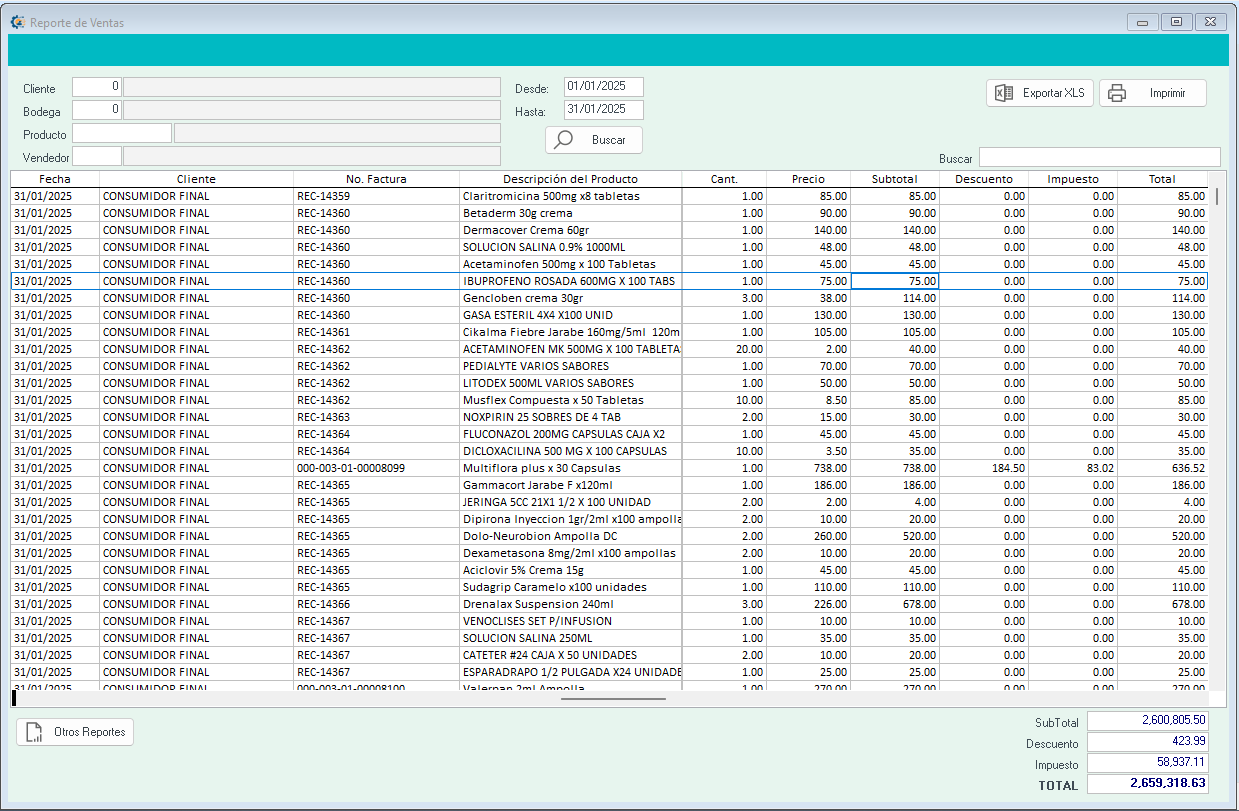This screenshot has width=1239, height=811.
Task: Click the Producto code input field
Action: click(121, 133)
